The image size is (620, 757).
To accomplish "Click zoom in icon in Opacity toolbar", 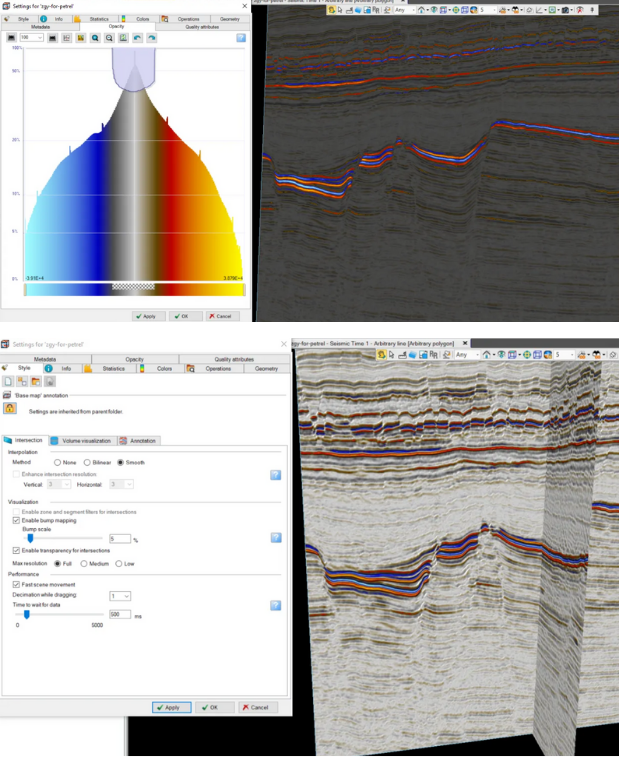I will click(x=95, y=38).
